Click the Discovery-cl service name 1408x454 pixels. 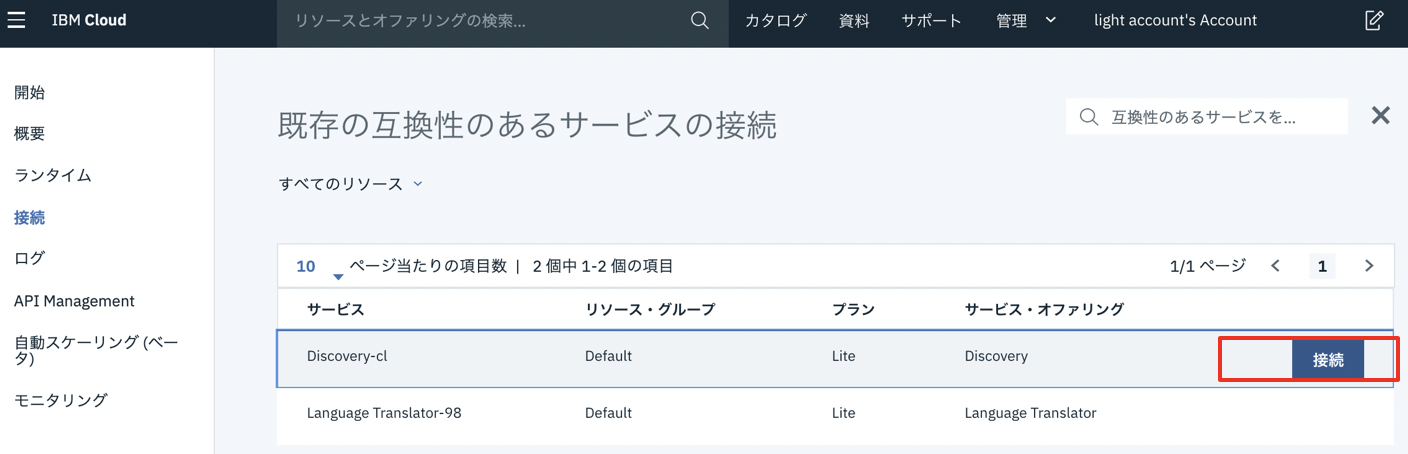[x=347, y=356]
